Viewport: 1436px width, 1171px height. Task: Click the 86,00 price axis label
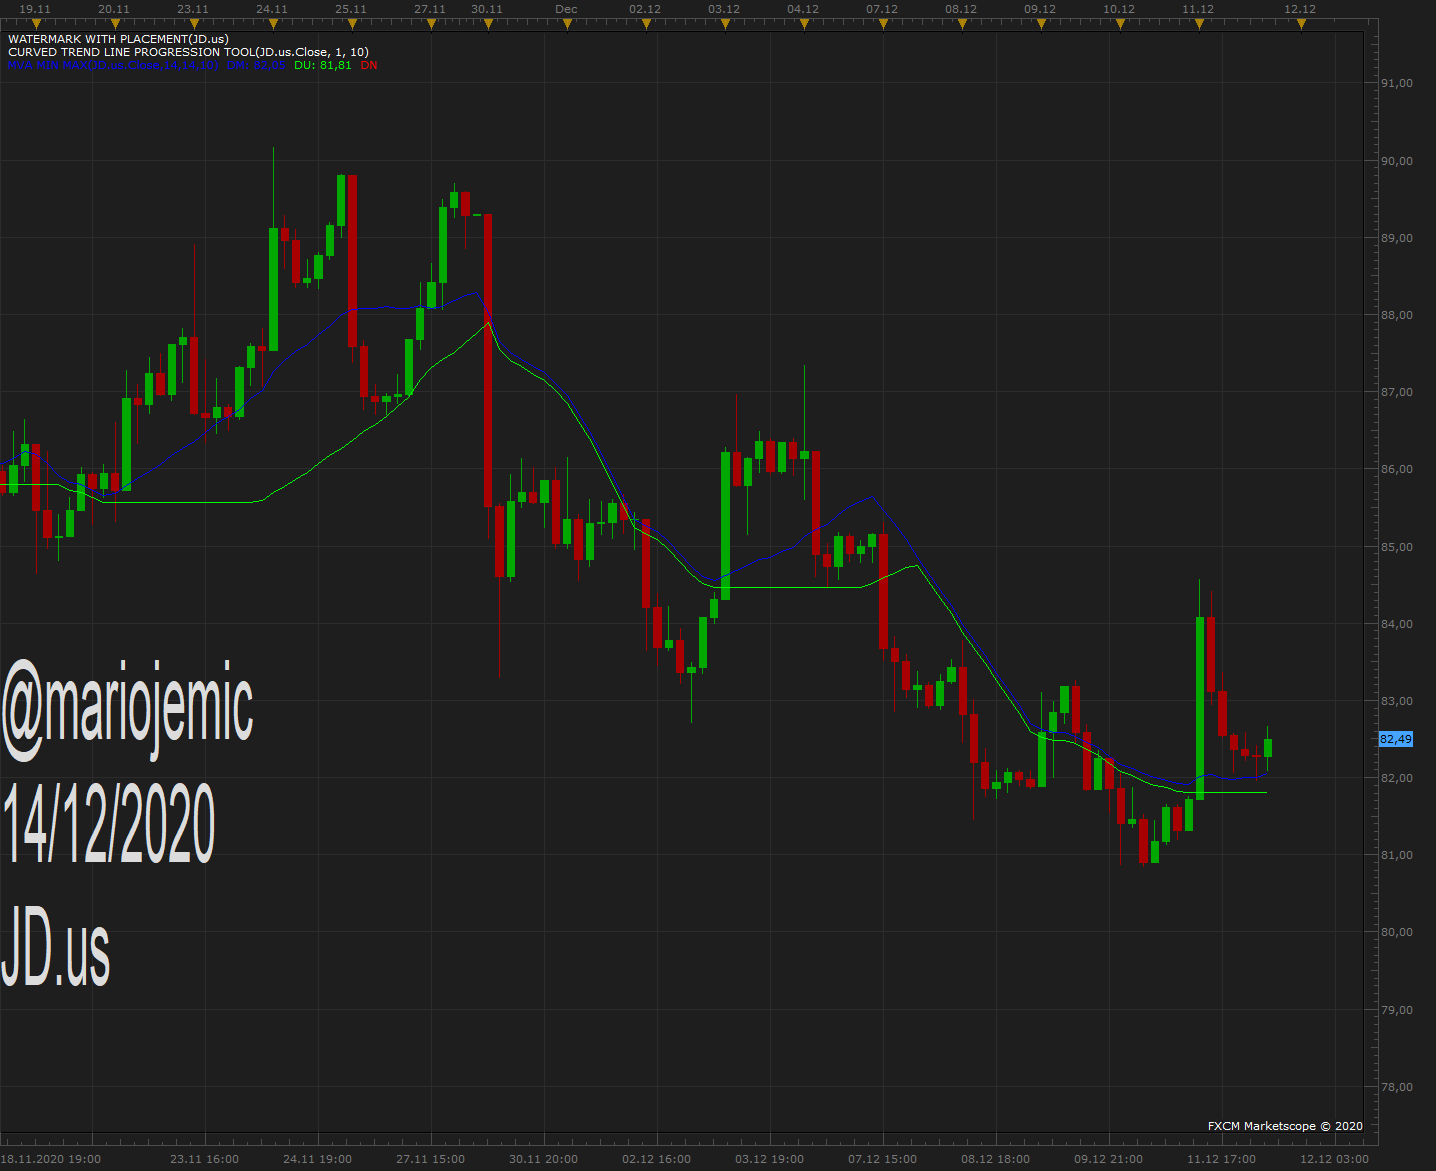(1397, 469)
